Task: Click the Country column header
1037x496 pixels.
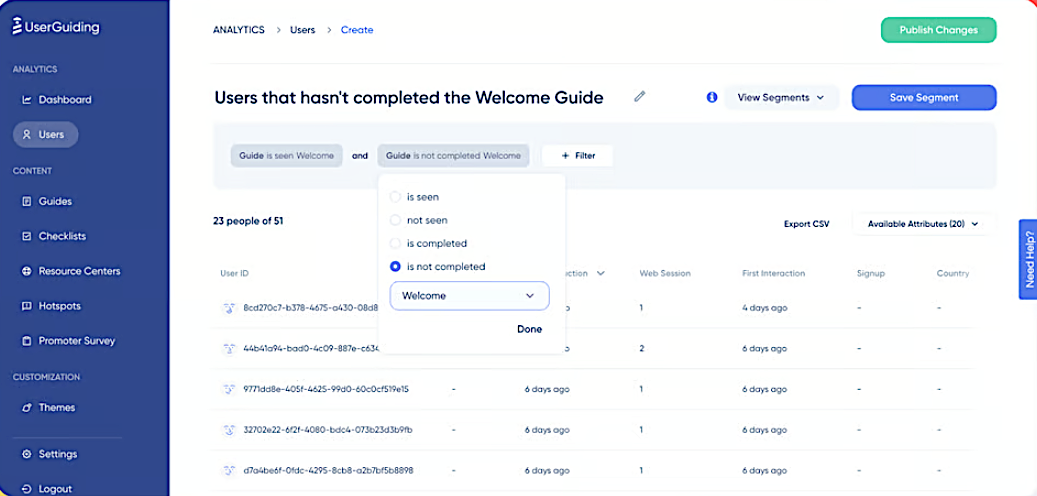Action: [952, 273]
